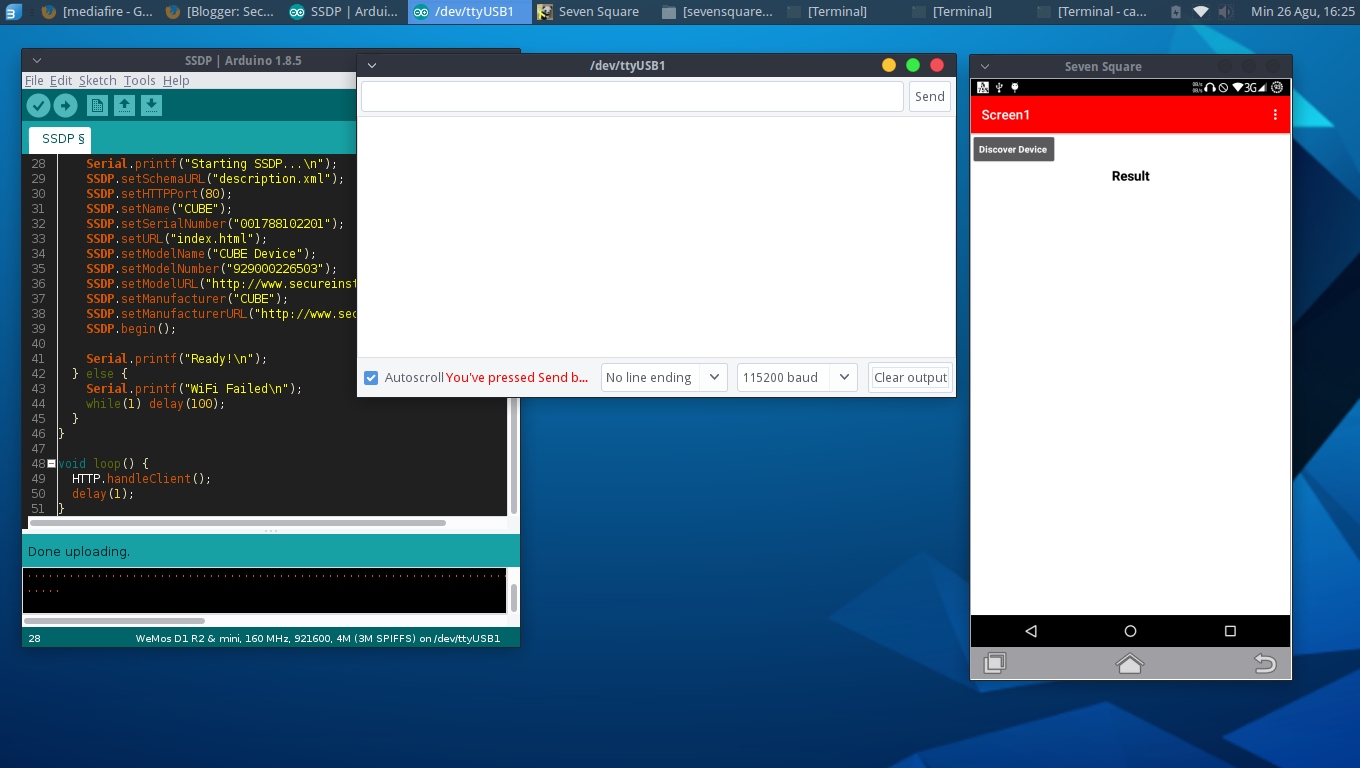Screen dimensions: 1360x768
Task: Open the Tools menu in Arduino IDE
Action: tap(139, 80)
